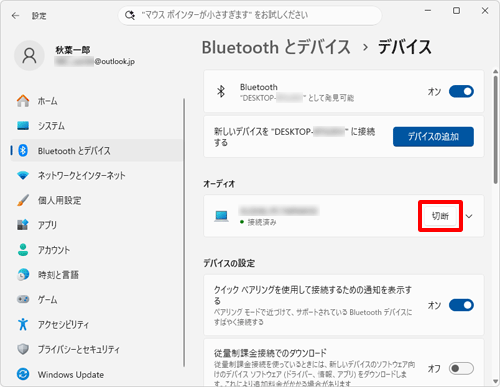Open 時刻と言語 settings page

click(97, 274)
